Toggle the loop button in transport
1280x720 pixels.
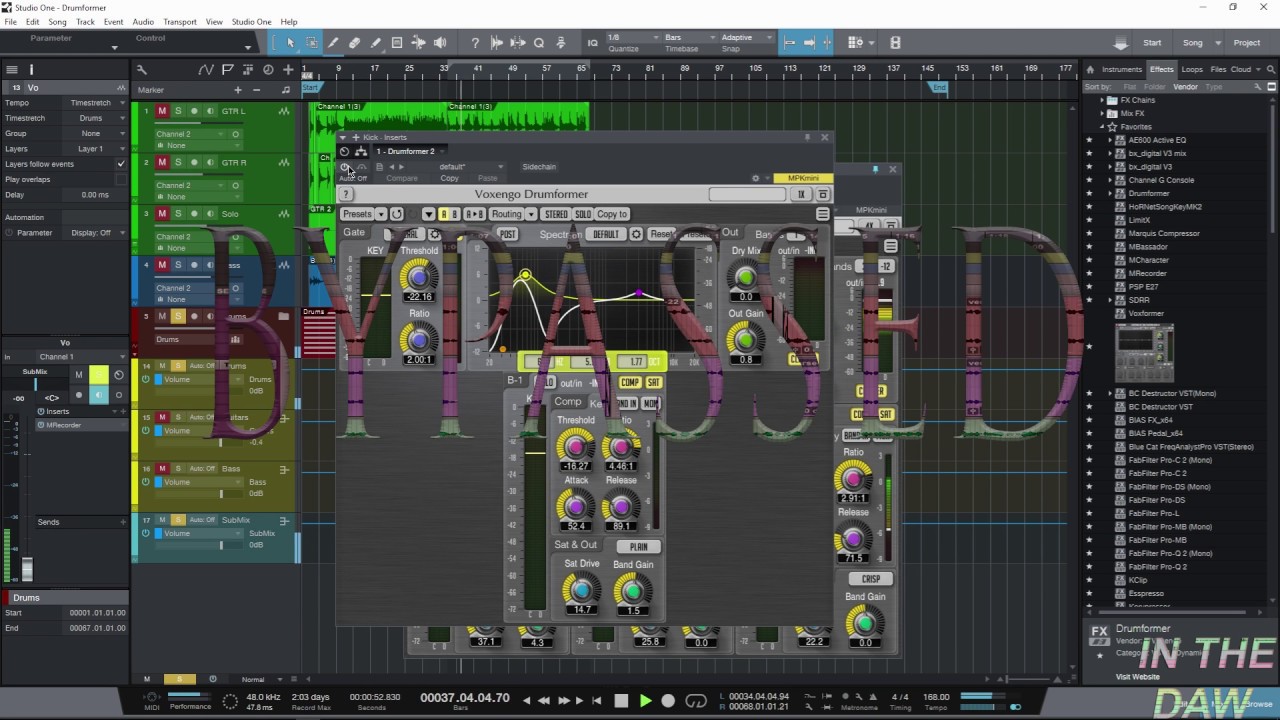pyautogui.click(x=696, y=701)
